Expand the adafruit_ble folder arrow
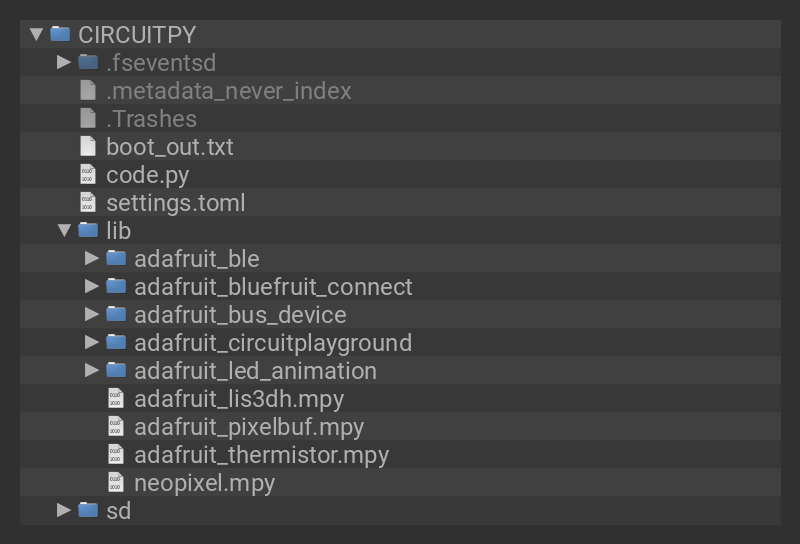 [92, 258]
